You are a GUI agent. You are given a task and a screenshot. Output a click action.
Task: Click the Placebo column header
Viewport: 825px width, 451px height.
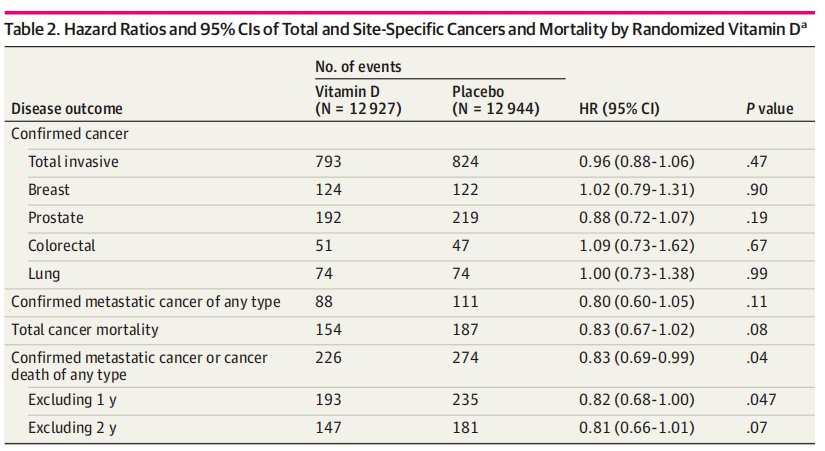click(496, 100)
